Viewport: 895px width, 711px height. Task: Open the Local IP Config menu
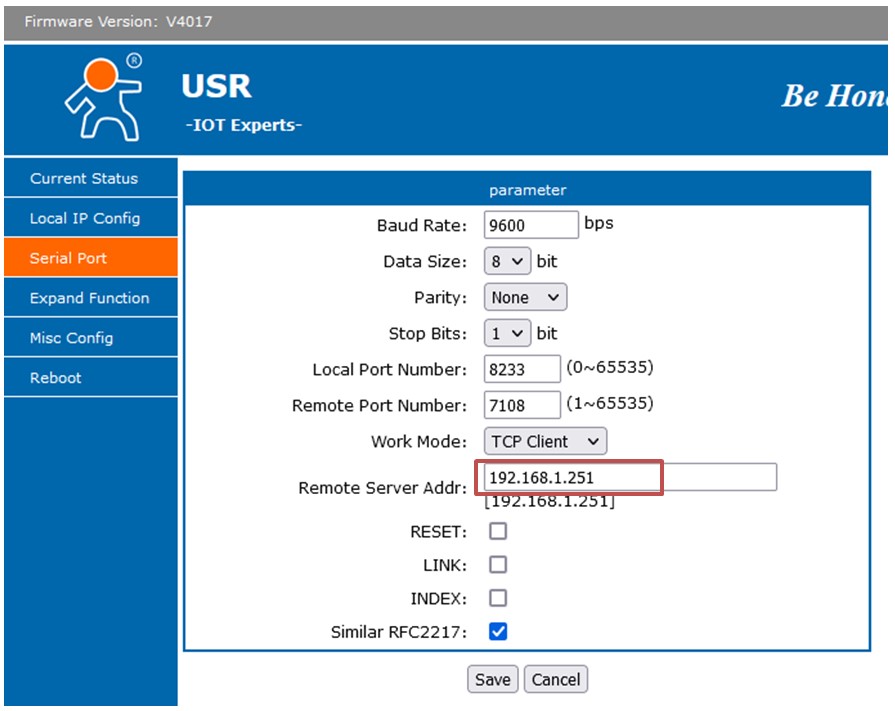91,219
